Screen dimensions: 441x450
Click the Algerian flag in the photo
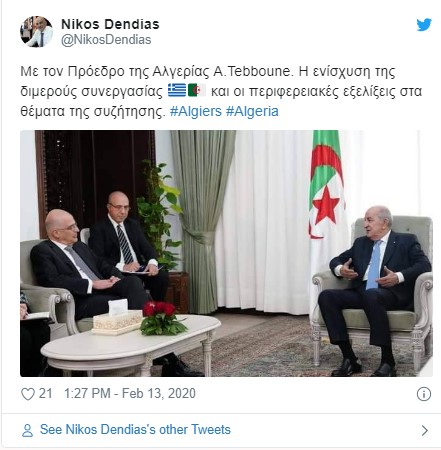coord(326,185)
